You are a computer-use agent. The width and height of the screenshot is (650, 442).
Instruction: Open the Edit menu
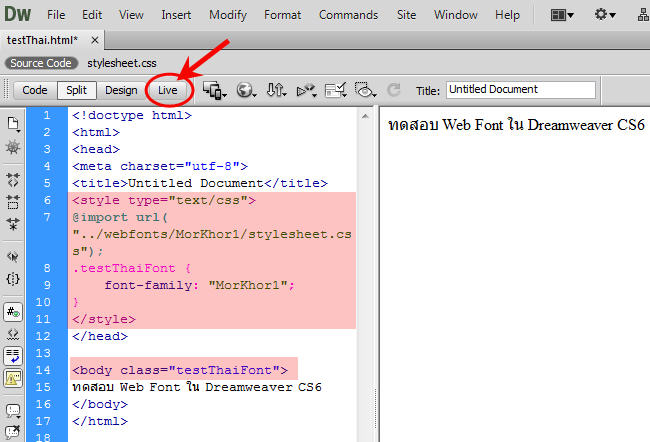tap(92, 15)
